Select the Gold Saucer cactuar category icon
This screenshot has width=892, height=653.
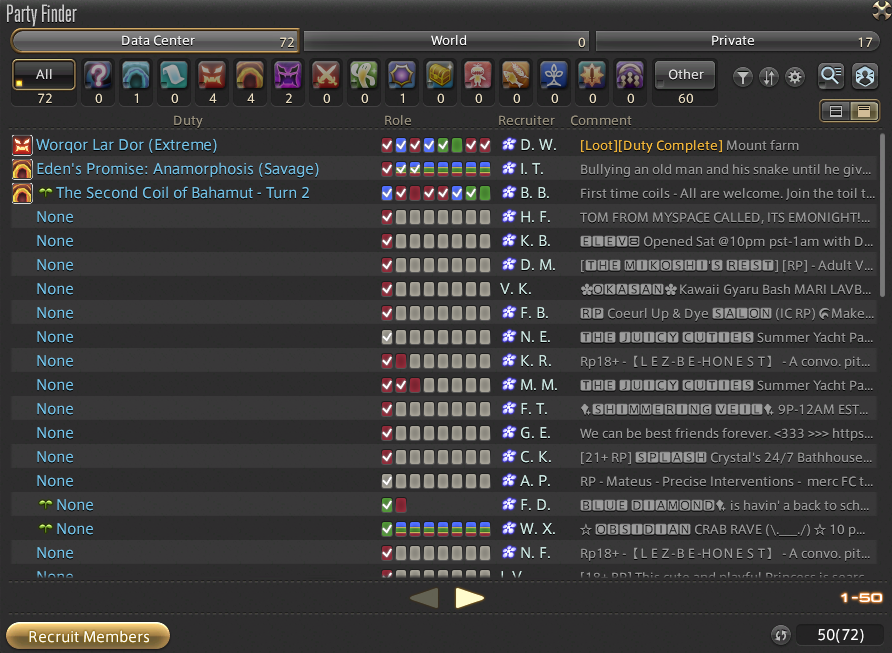365,75
